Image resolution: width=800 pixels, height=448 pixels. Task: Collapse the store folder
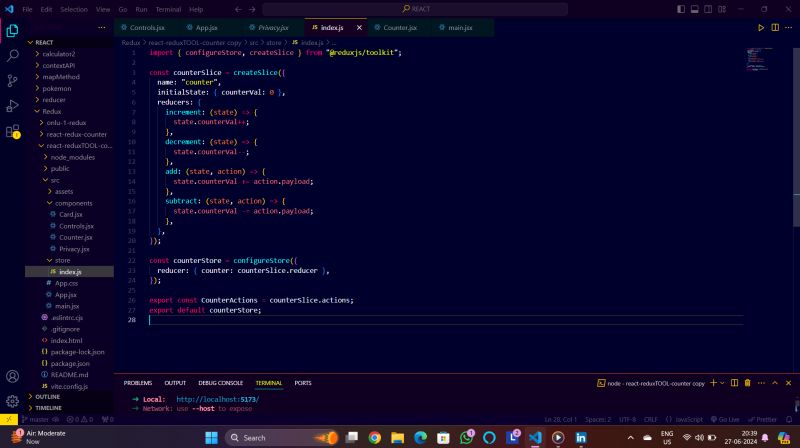tap(62, 260)
